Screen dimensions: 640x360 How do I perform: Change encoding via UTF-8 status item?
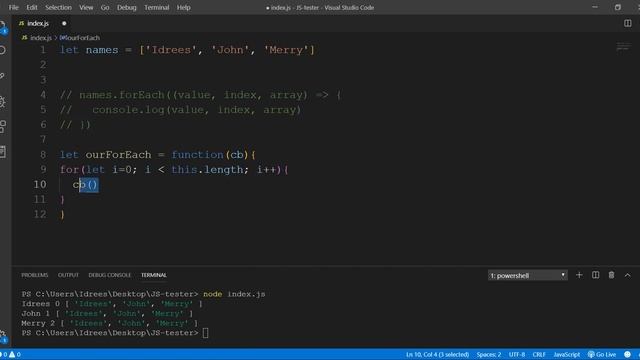click(517, 354)
